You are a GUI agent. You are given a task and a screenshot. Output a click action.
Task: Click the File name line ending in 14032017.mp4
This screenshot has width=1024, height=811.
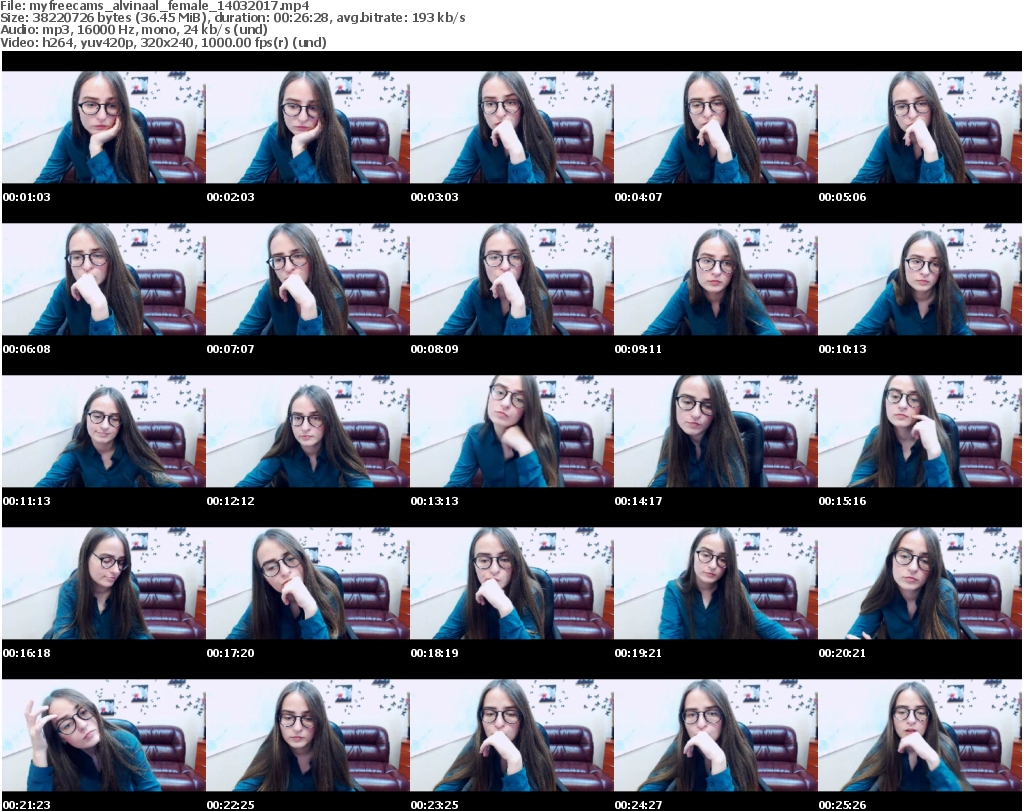pos(155,6)
